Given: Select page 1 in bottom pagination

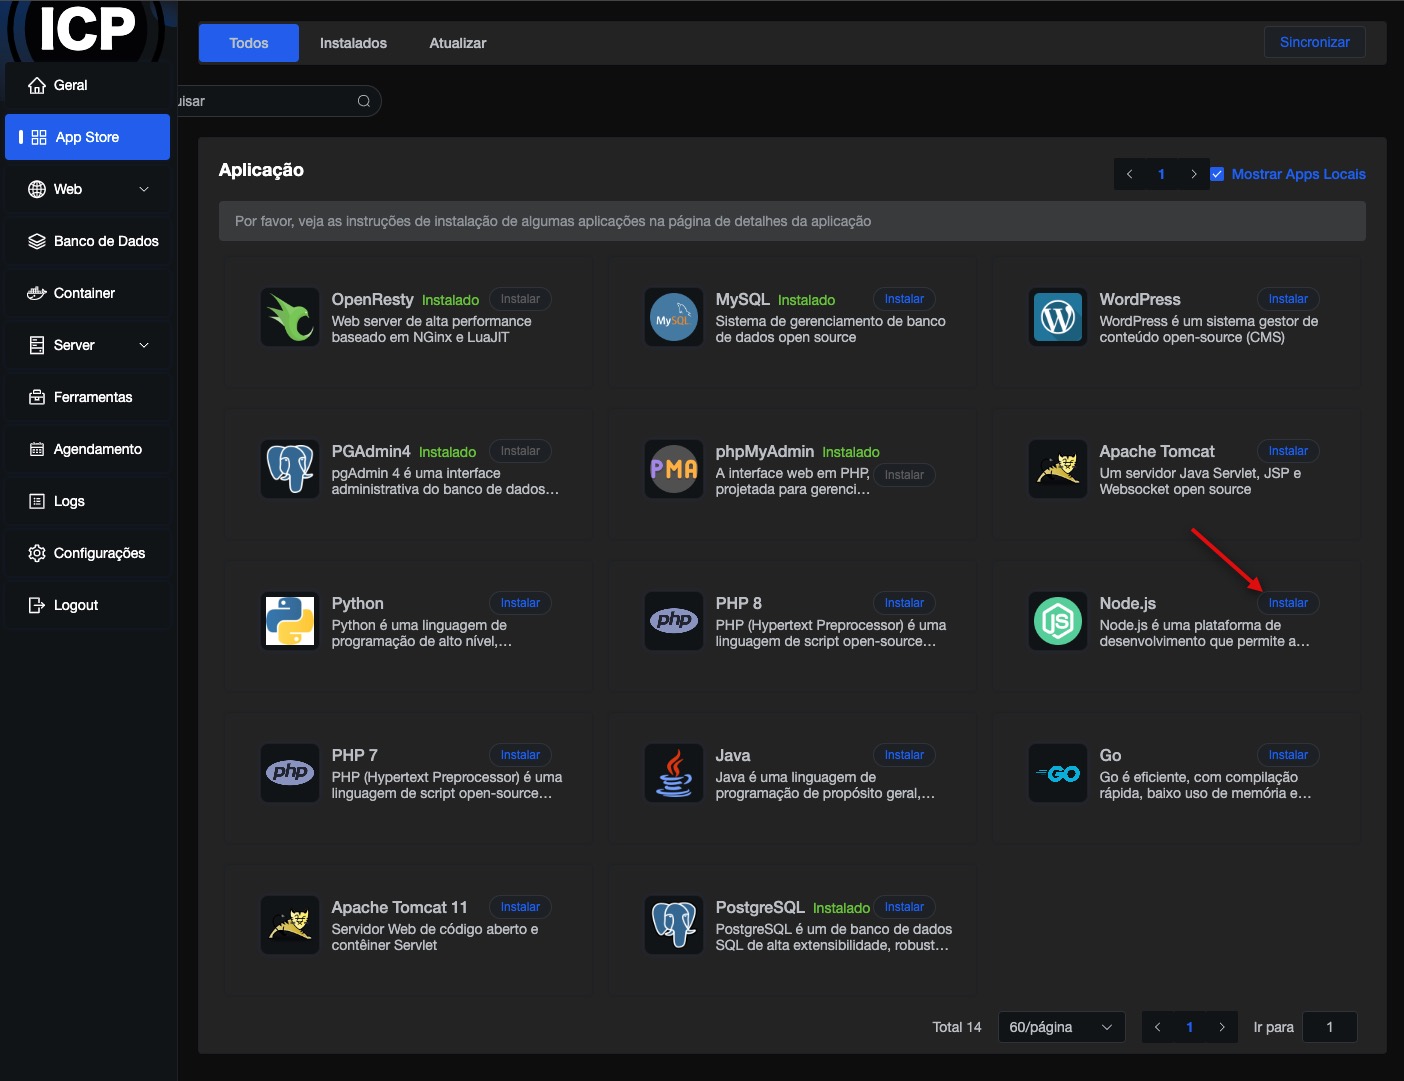Looking at the screenshot, I should pyautogui.click(x=1189, y=1027).
